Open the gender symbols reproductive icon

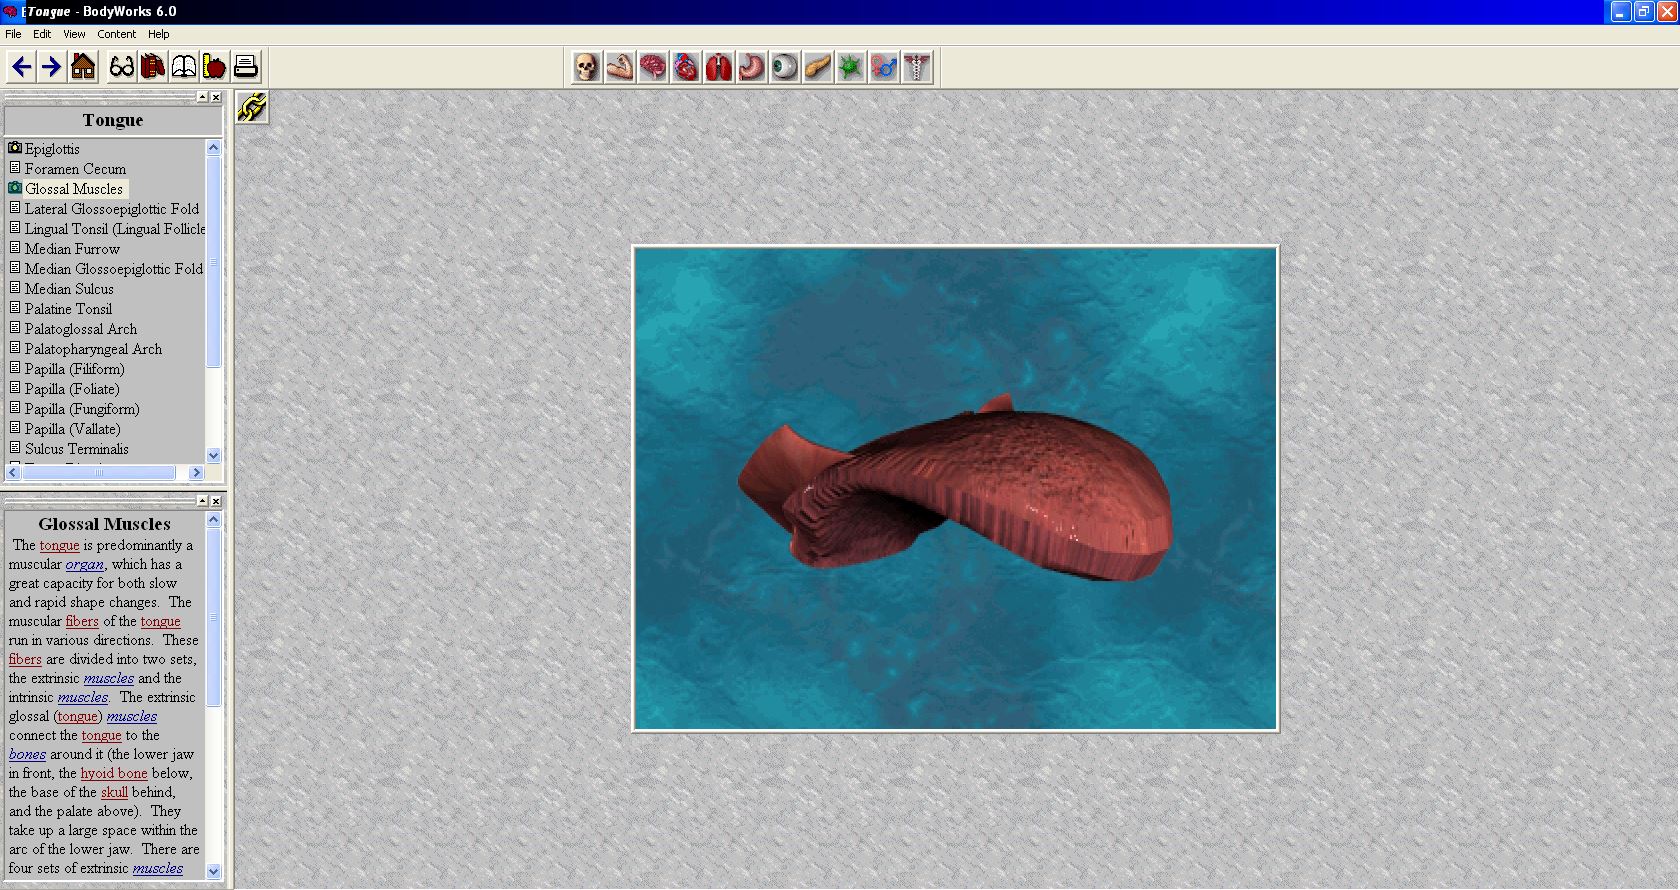click(884, 67)
